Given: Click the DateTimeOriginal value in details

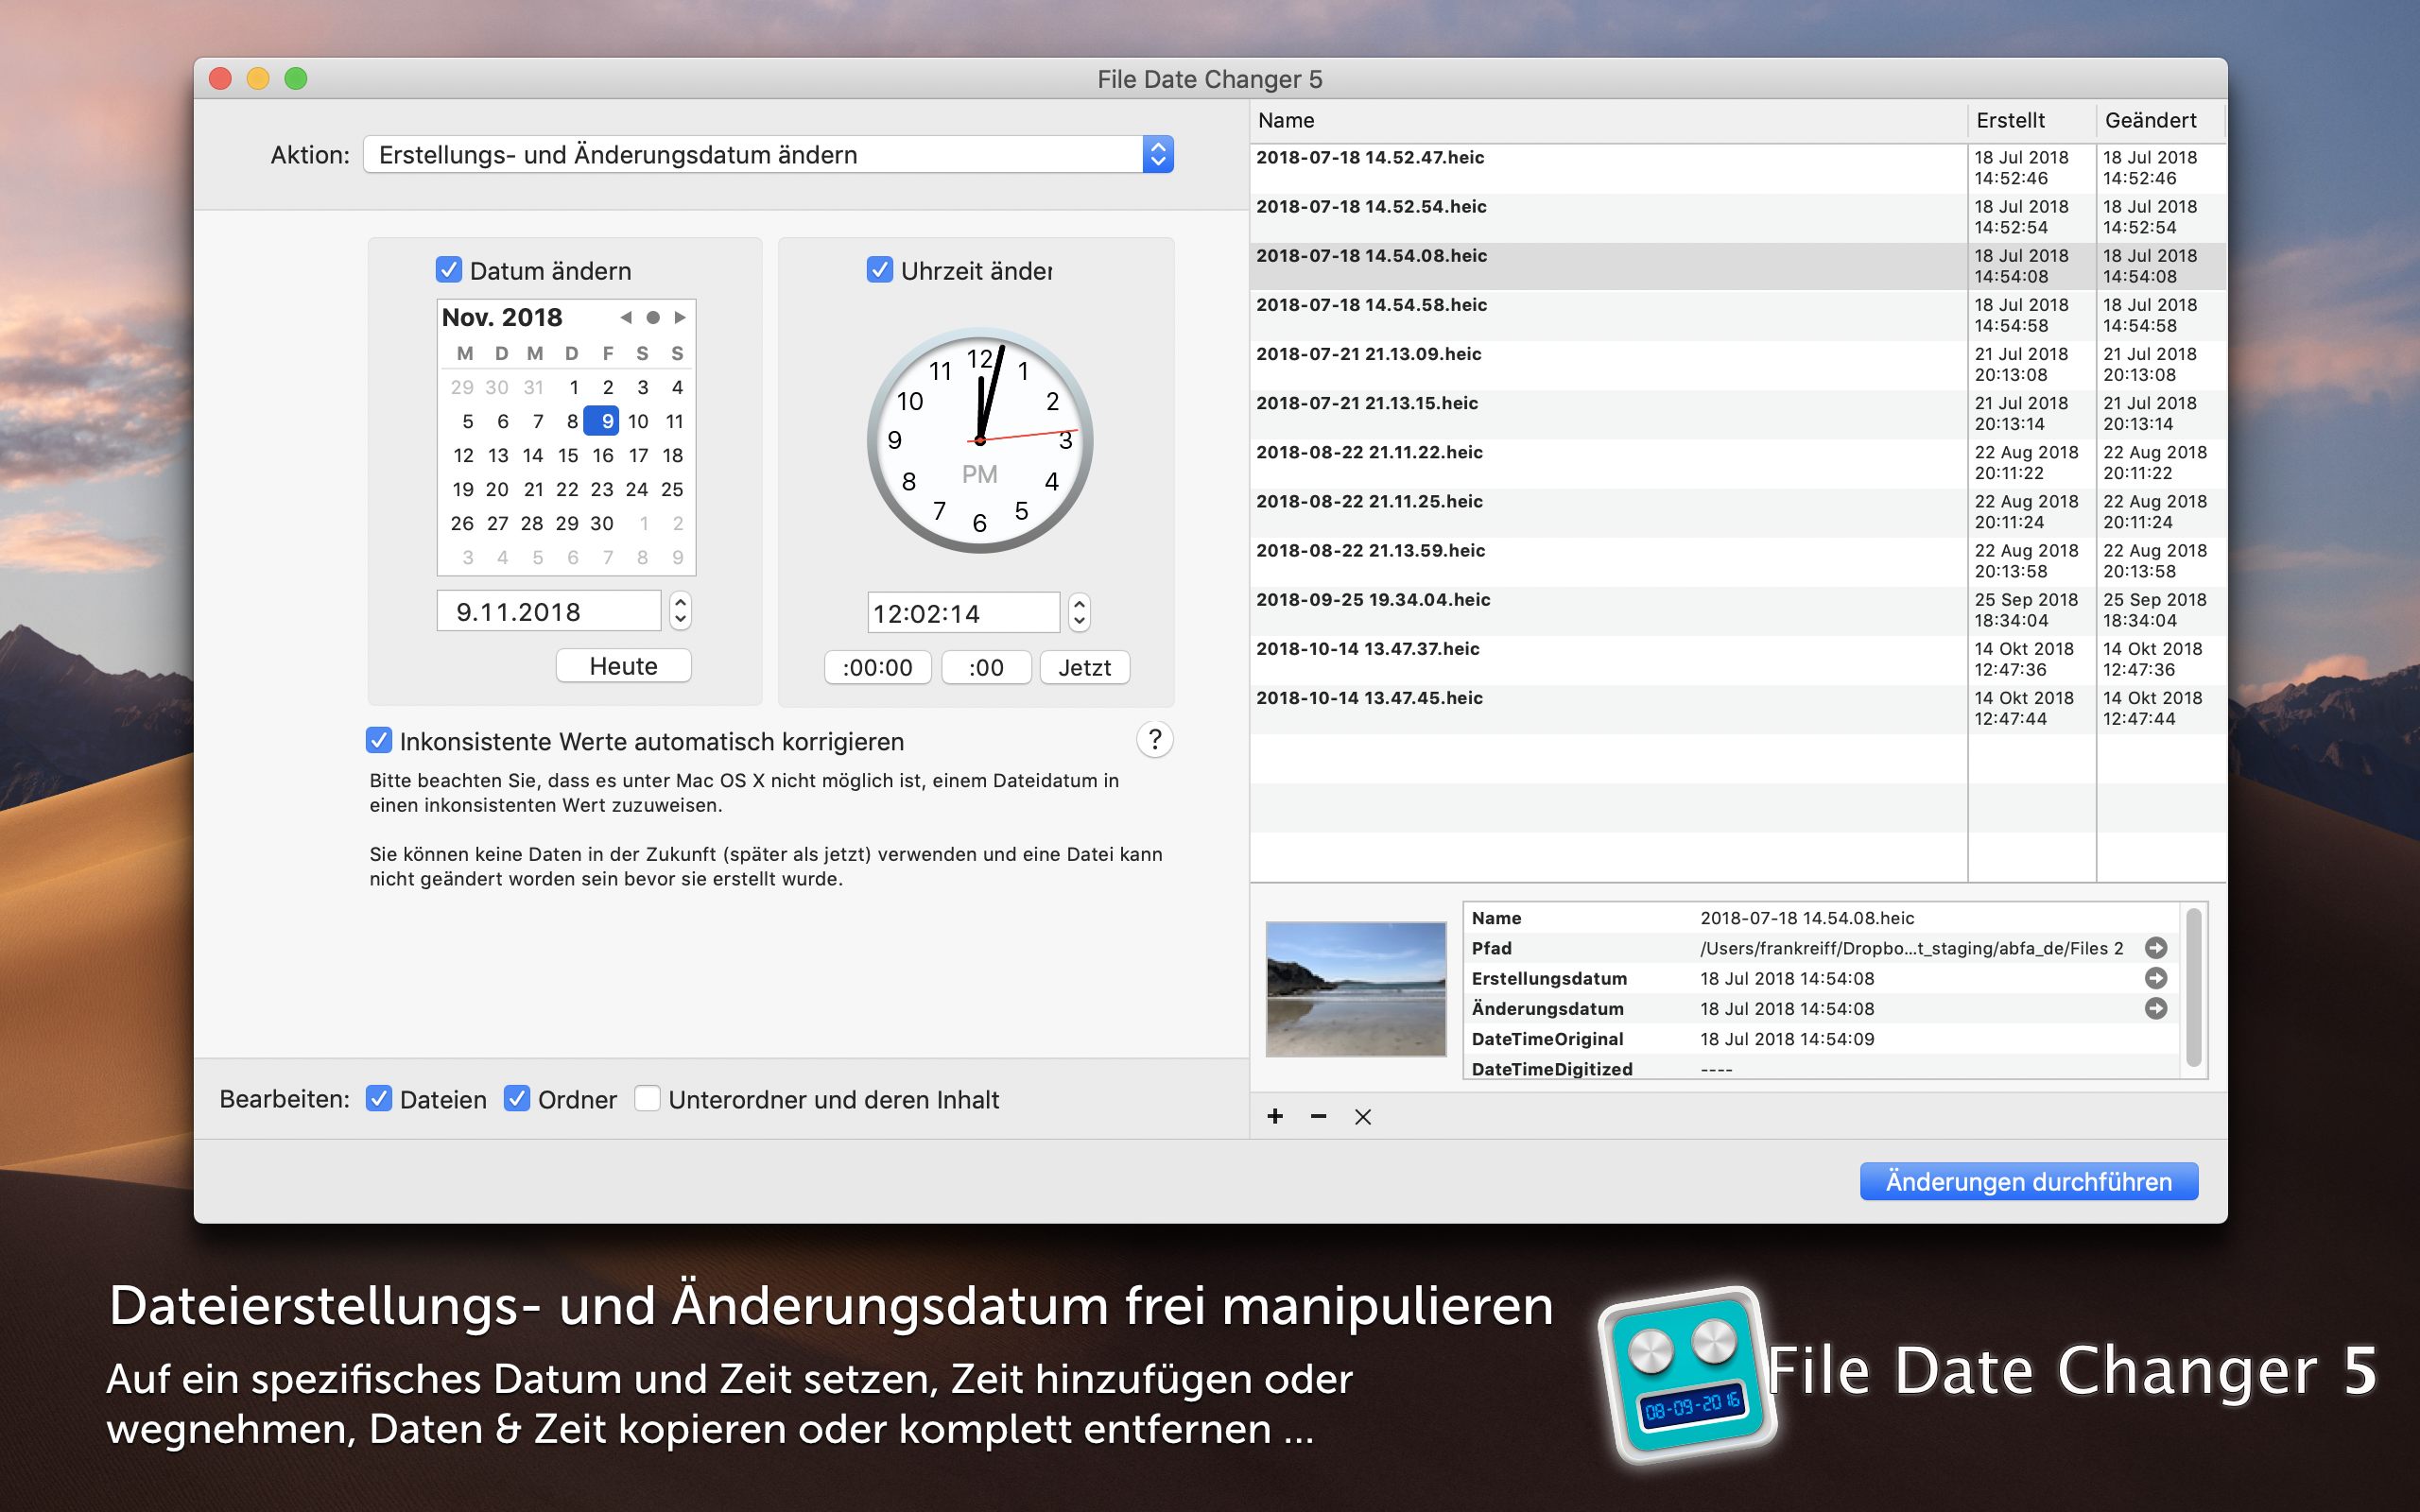Looking at the screenshot, I should 1787,1039.
